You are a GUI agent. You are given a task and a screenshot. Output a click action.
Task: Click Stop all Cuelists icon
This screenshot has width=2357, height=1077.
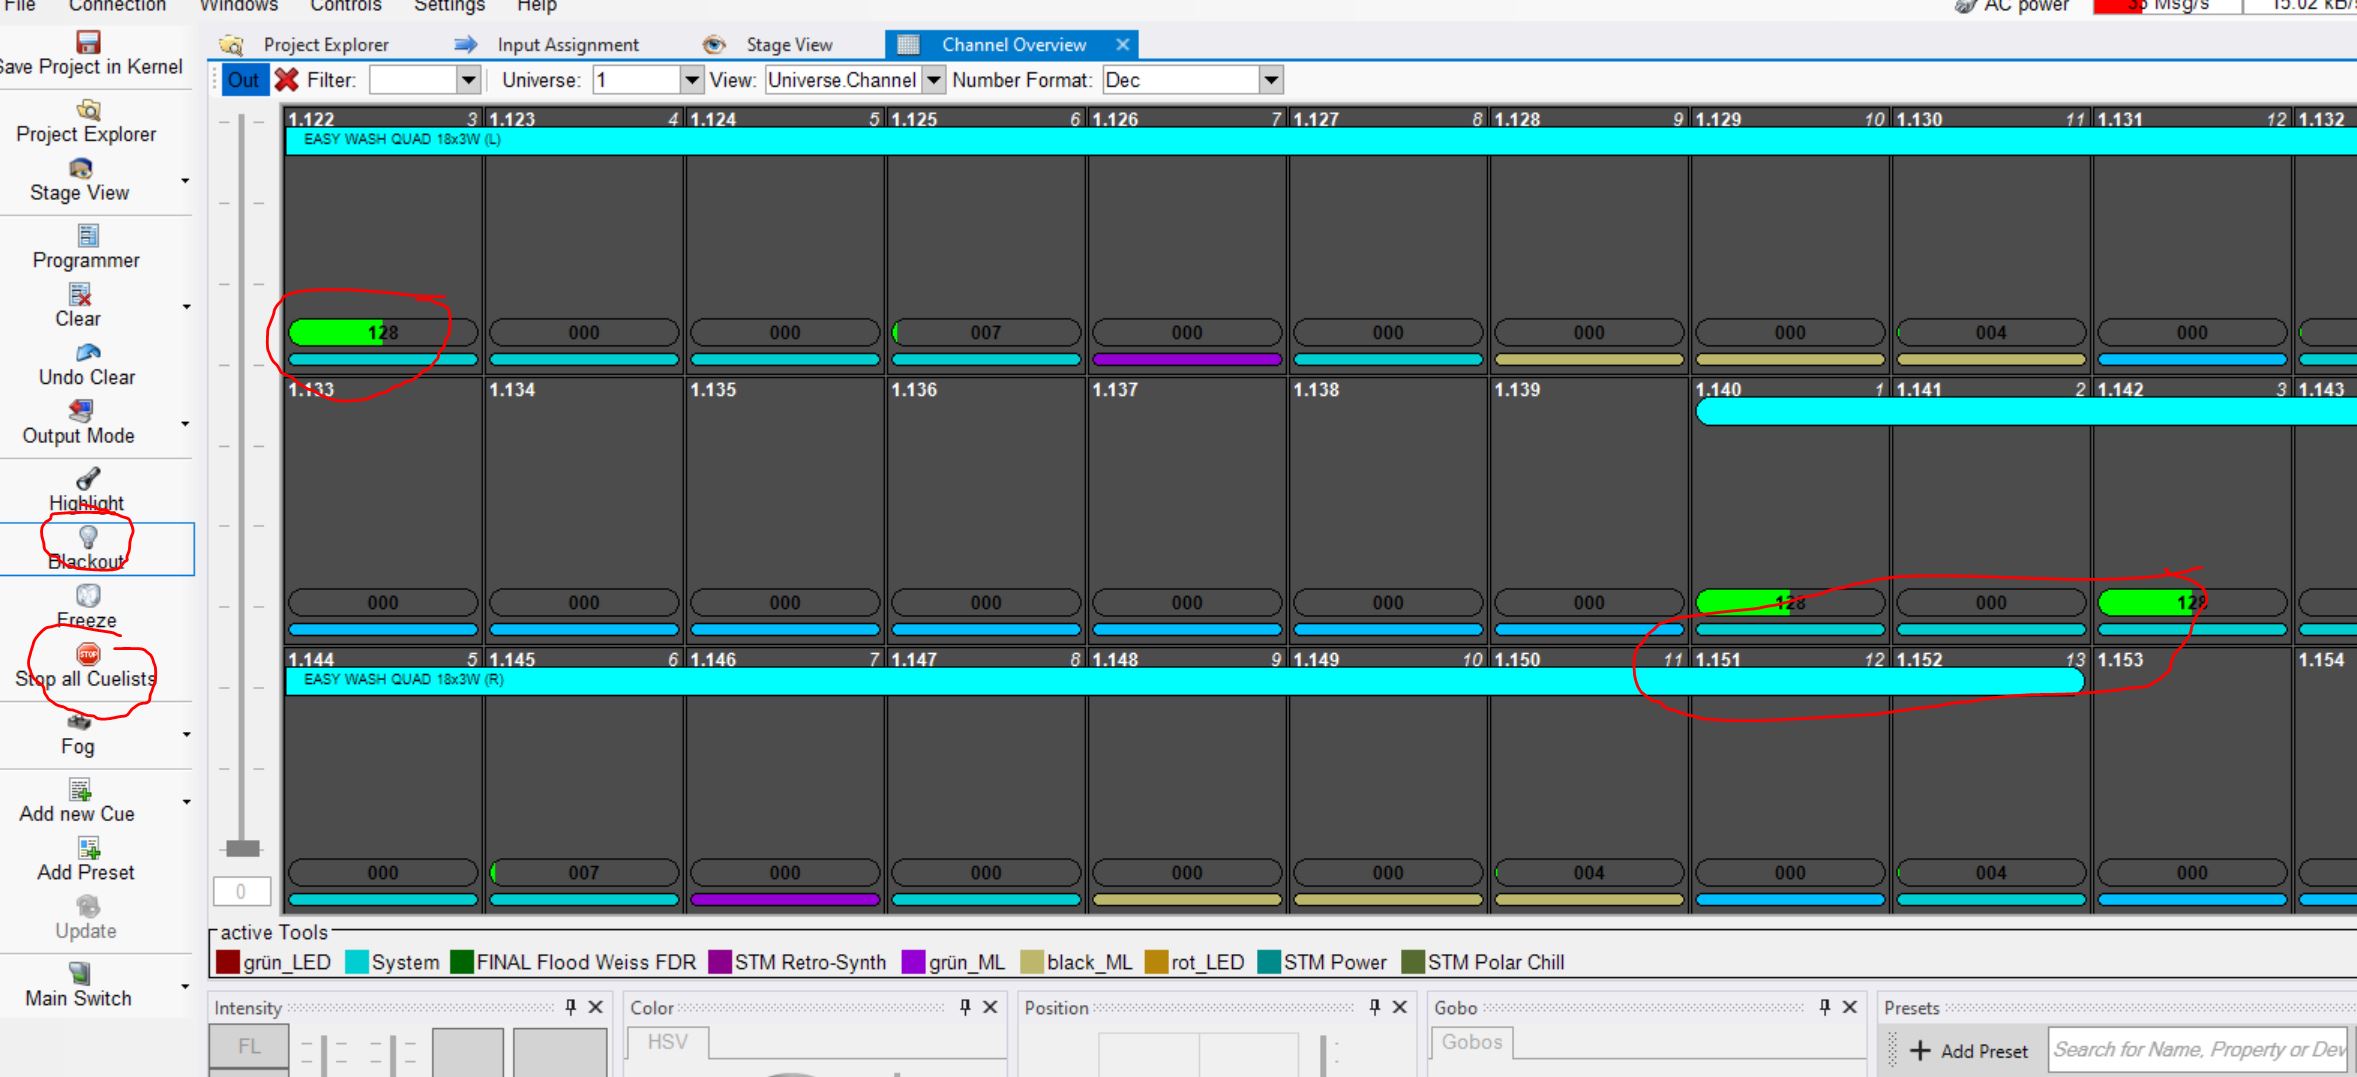[x=88, y=655]
